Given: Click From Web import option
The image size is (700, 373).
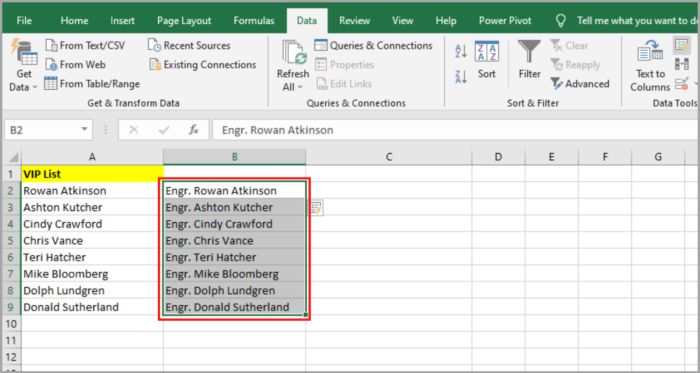Looking at the screenshot, I should click(75, 65).
